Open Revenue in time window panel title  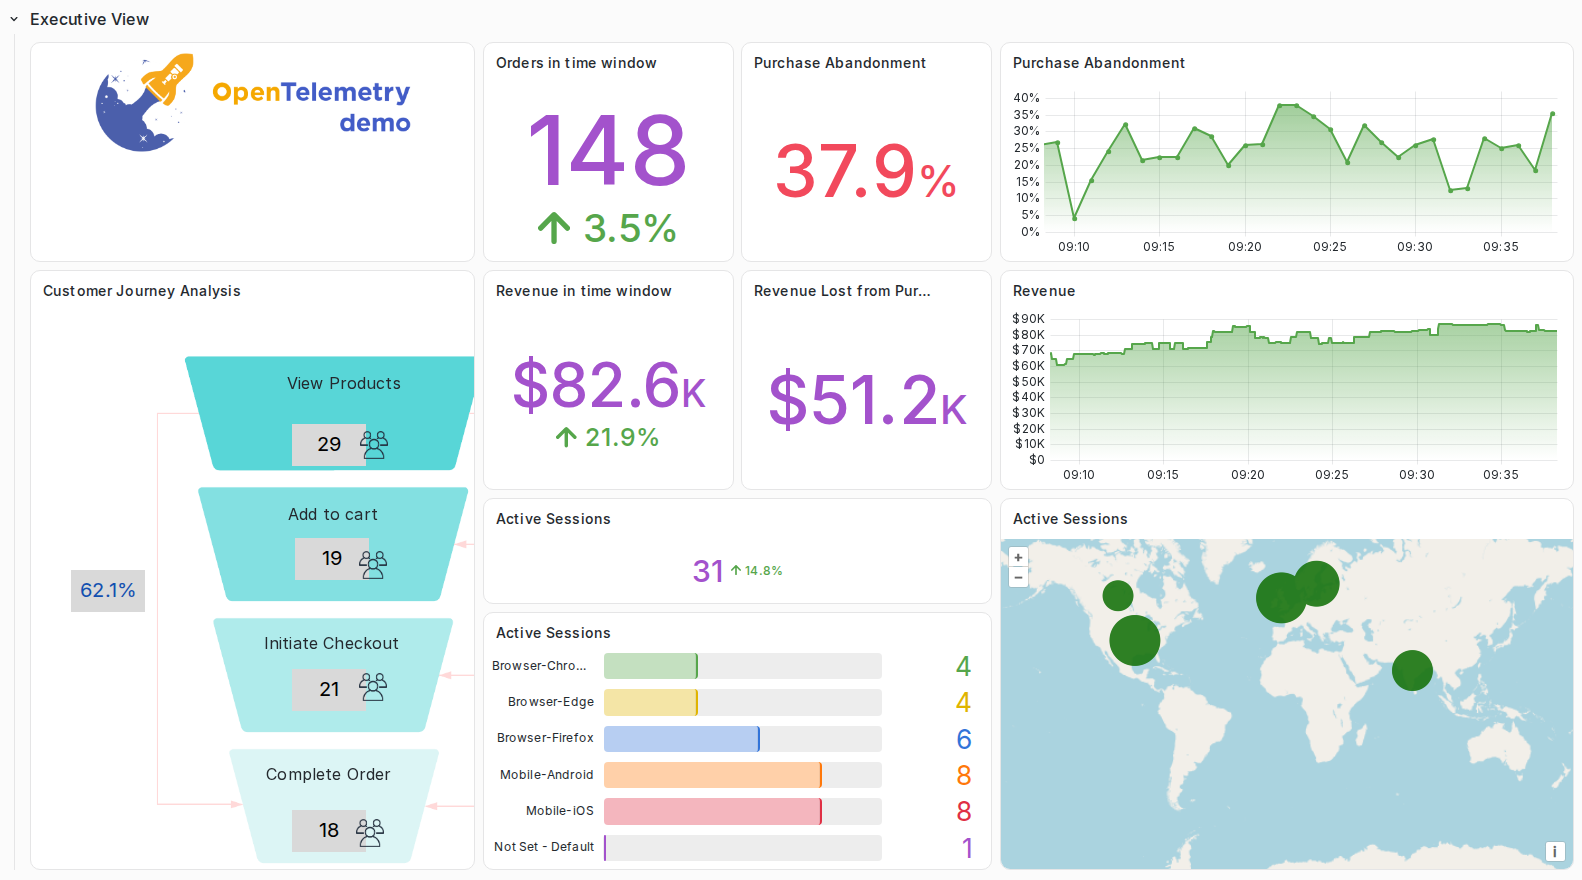584,291
